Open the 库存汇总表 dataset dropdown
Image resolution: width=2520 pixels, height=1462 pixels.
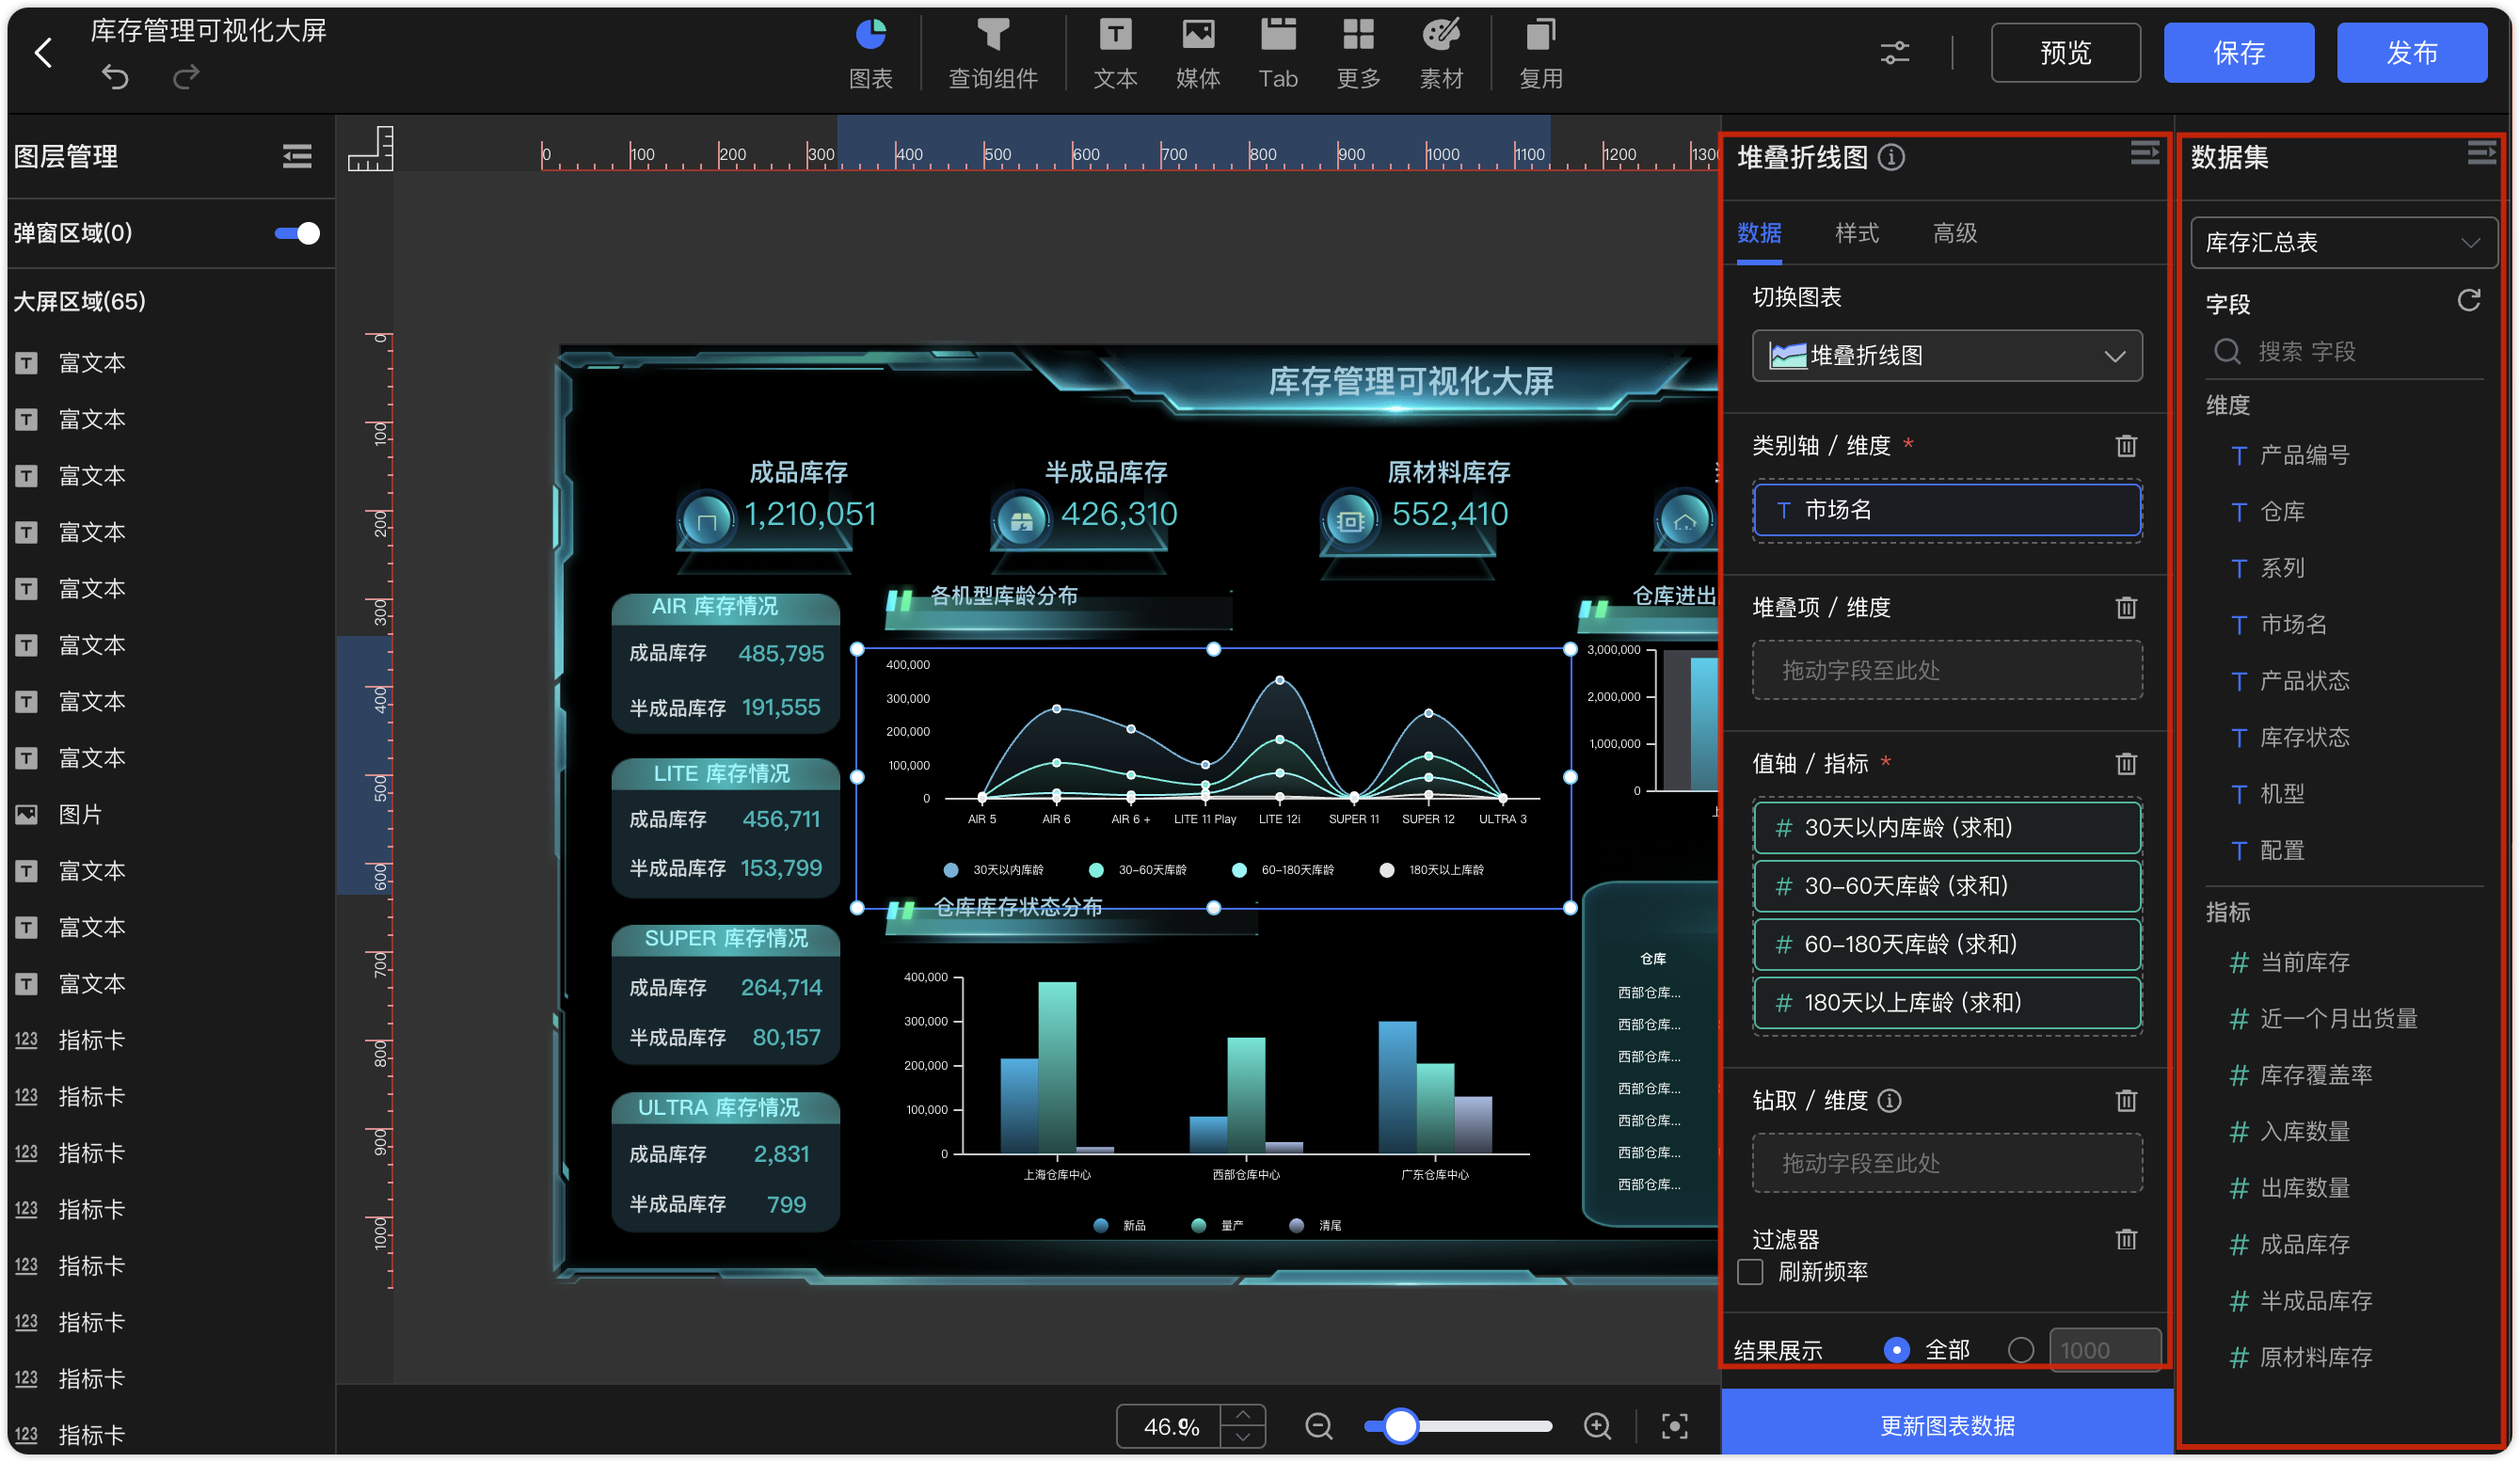tap(2342, 242)
